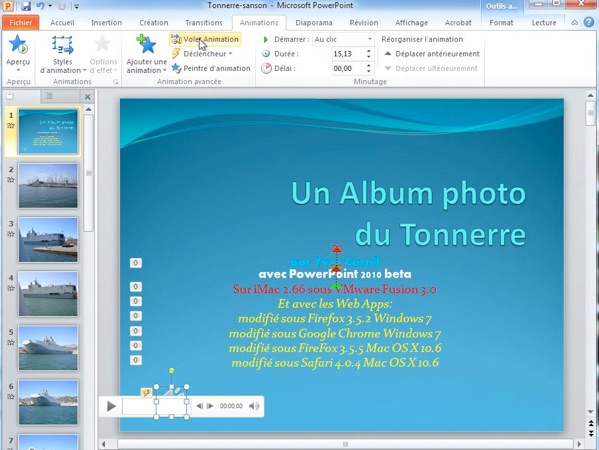This screenshot has height=450, width=599.
Task: Move audio back with rewind button
Action: tap(199, 406)
